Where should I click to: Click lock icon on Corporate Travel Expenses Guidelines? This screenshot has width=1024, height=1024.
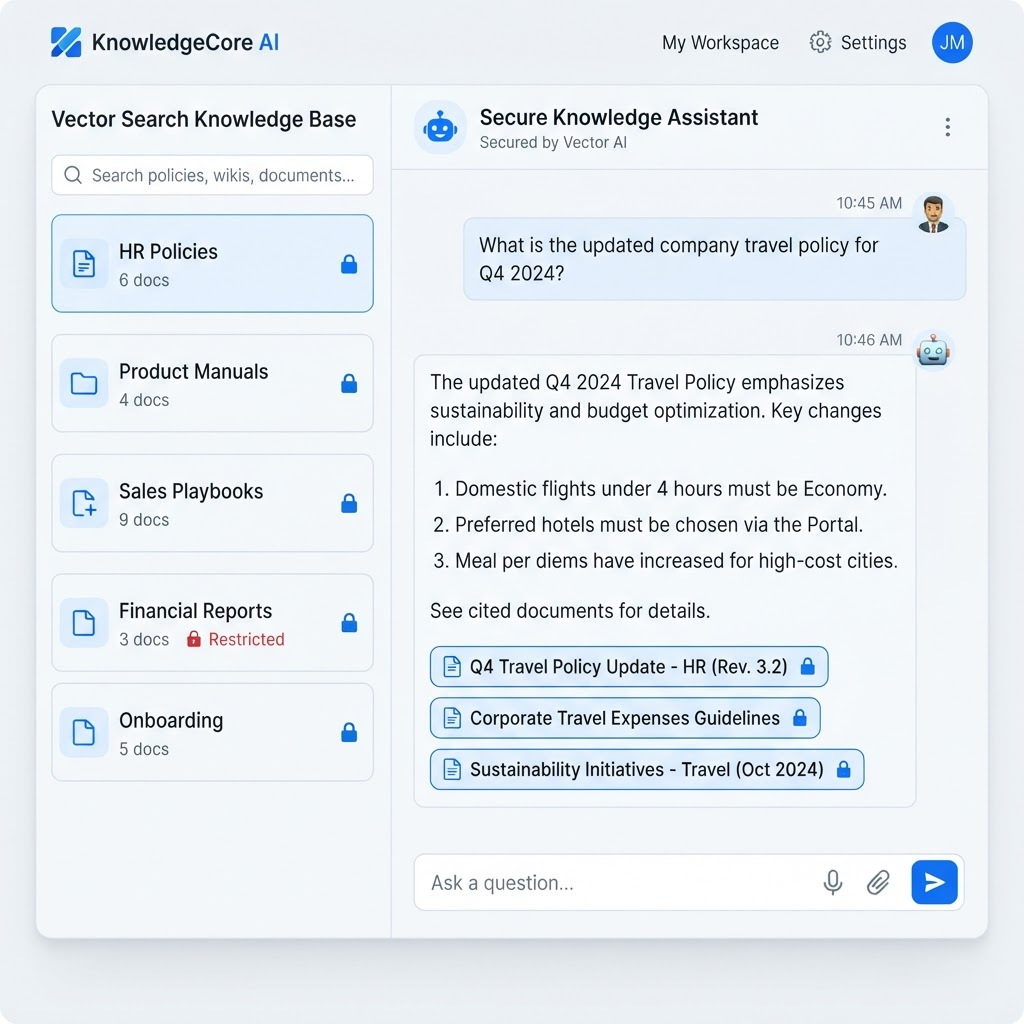800,718
